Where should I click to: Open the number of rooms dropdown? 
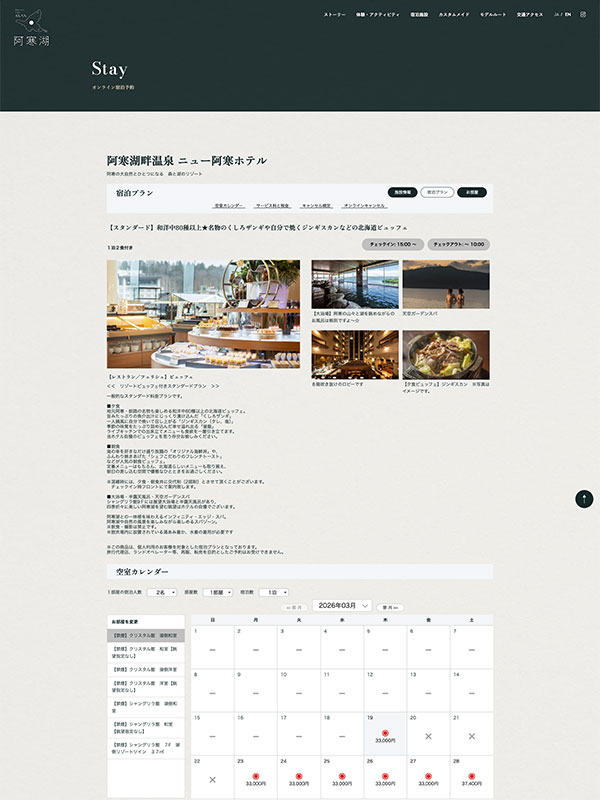pyautogui.click(x=217, y=592)
